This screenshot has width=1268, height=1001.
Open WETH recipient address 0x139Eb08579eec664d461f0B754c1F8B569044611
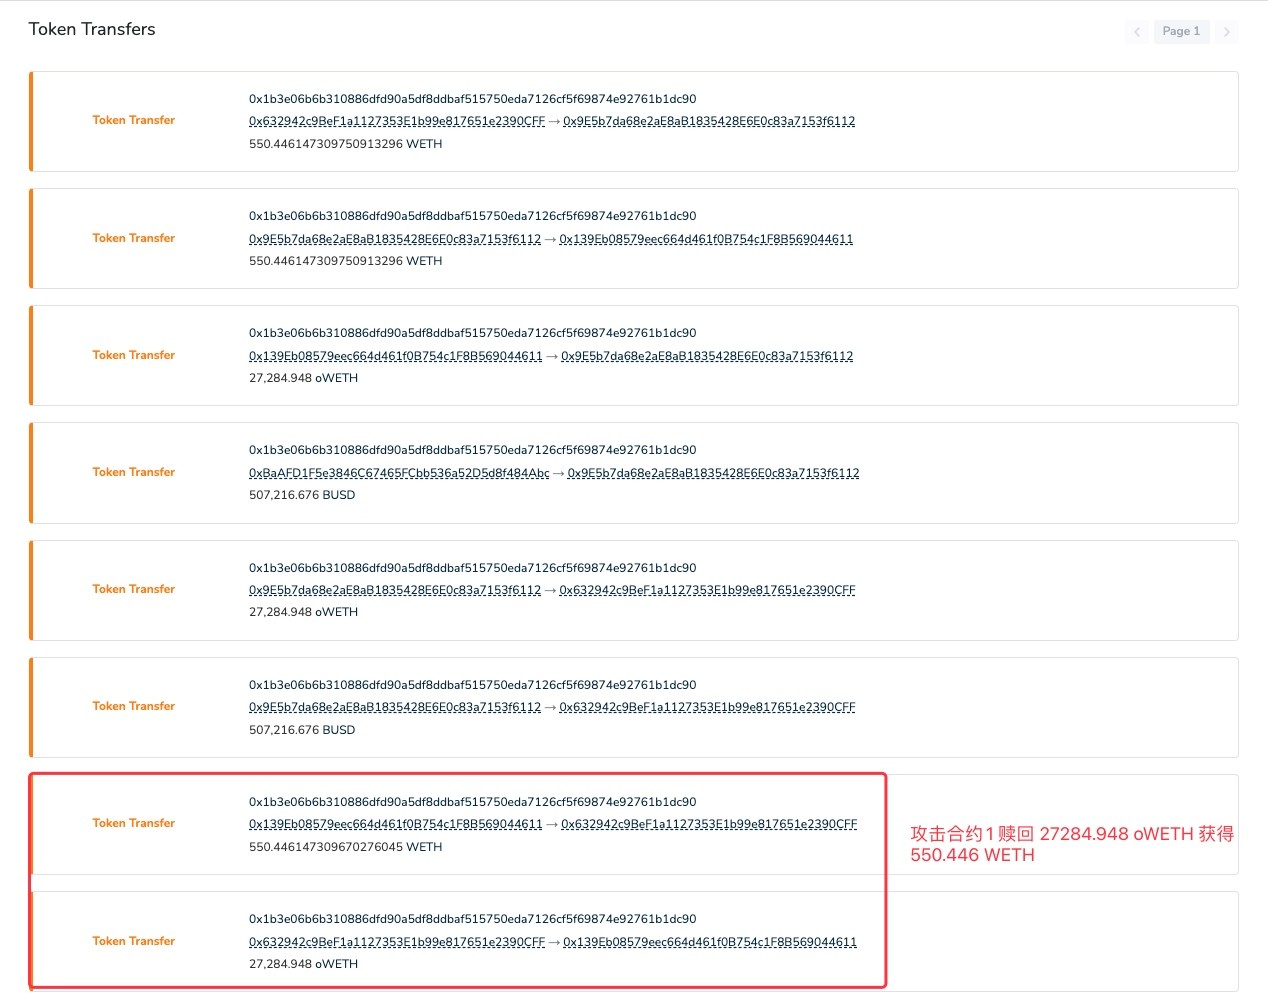(x=706, y=239)
